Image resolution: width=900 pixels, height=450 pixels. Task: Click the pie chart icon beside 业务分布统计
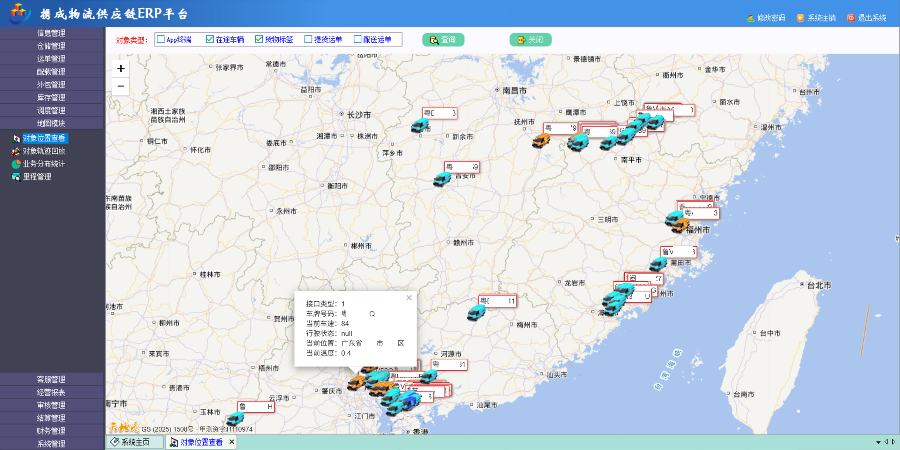(16, 164)
